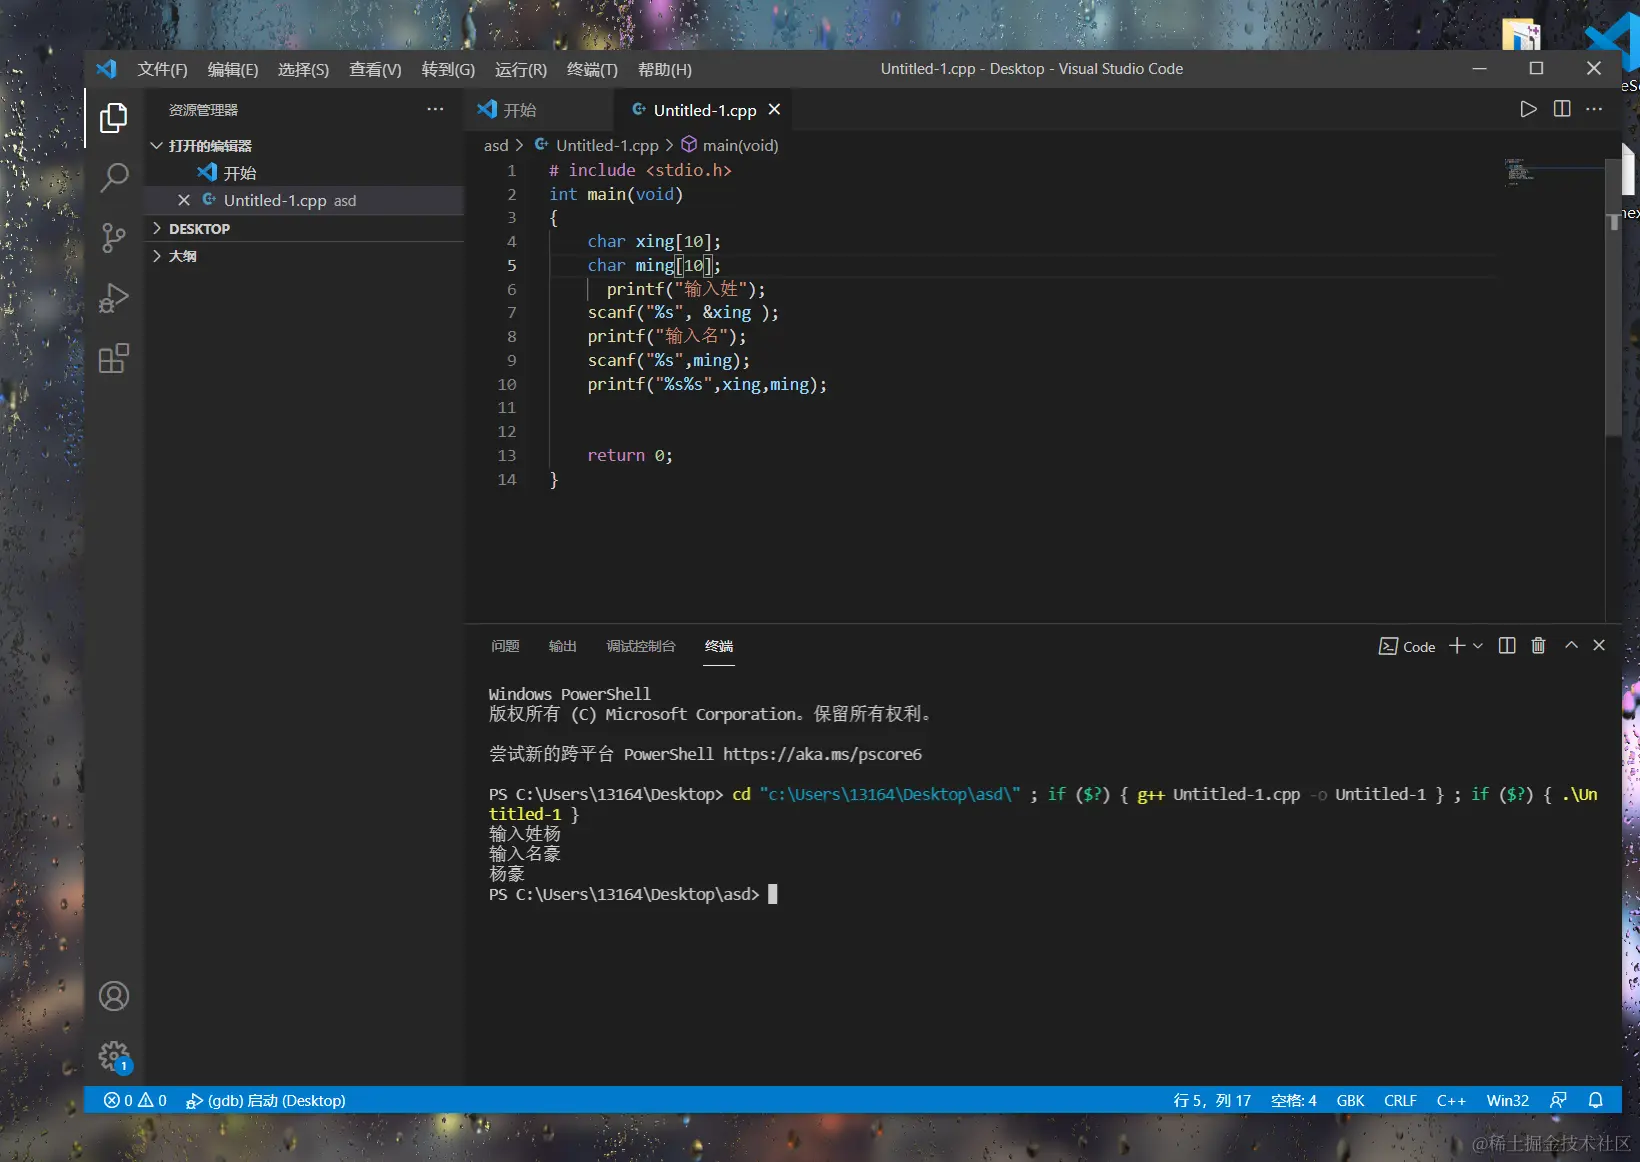This screenshot has width=1640, height=1162.
Task: Go to line via 行 5, 列 17
Action: click(x=1212, y=1100)
